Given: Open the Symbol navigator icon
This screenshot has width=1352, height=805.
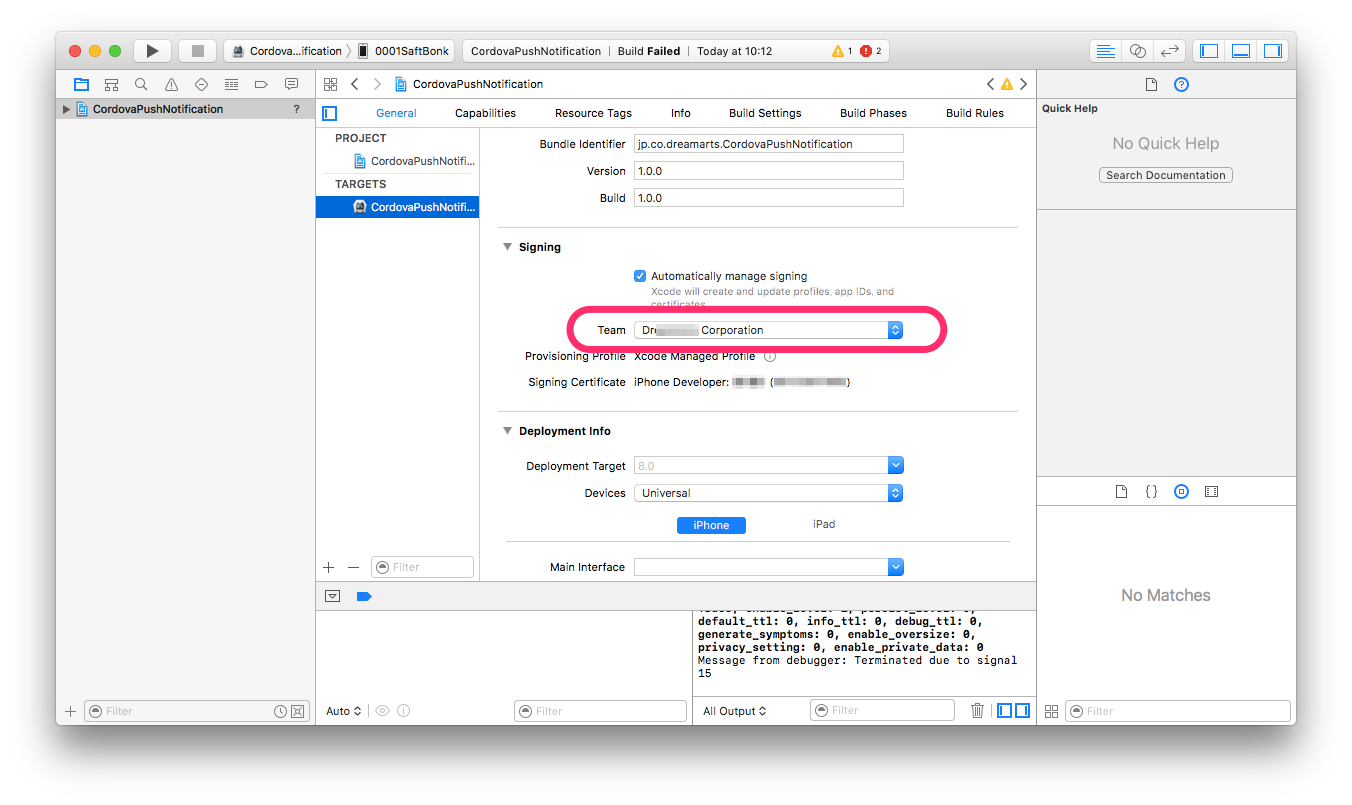Looking at the screenshot, I should 112,84.
